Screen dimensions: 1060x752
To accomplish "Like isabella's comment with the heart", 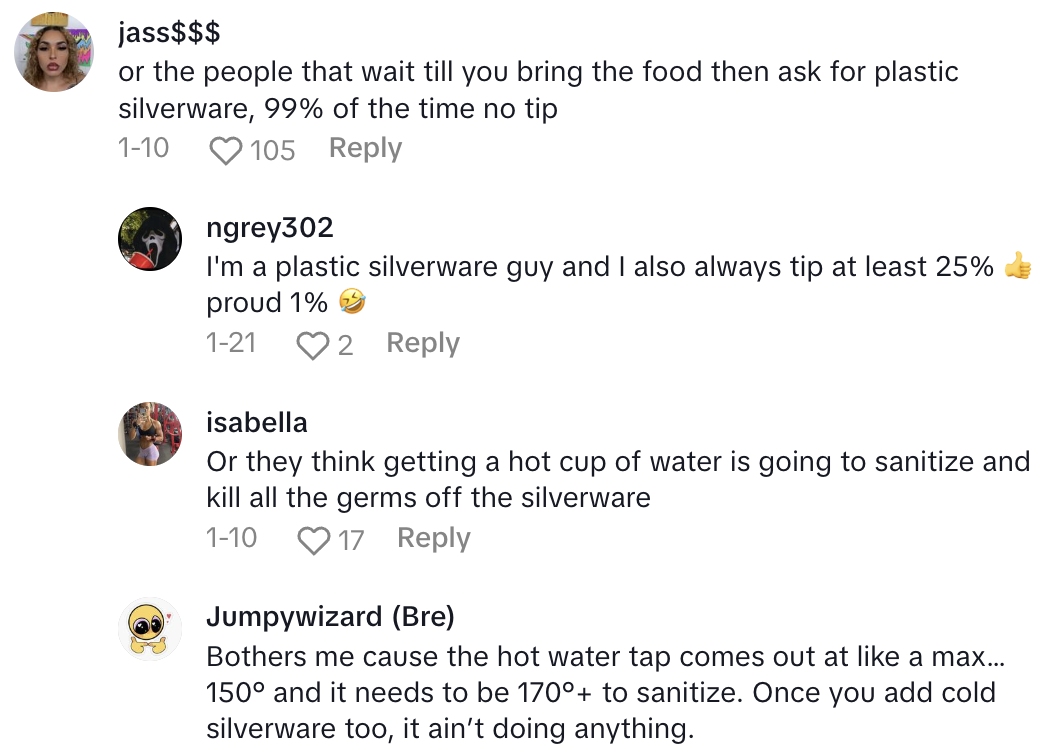I will click(x=314, y=540).
